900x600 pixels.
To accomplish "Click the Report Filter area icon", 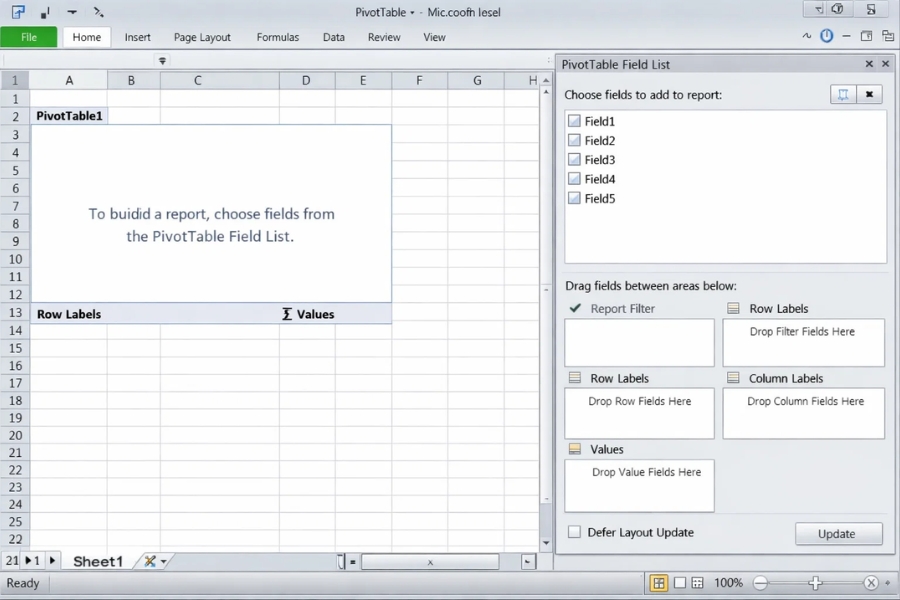I will coord(575,308).
